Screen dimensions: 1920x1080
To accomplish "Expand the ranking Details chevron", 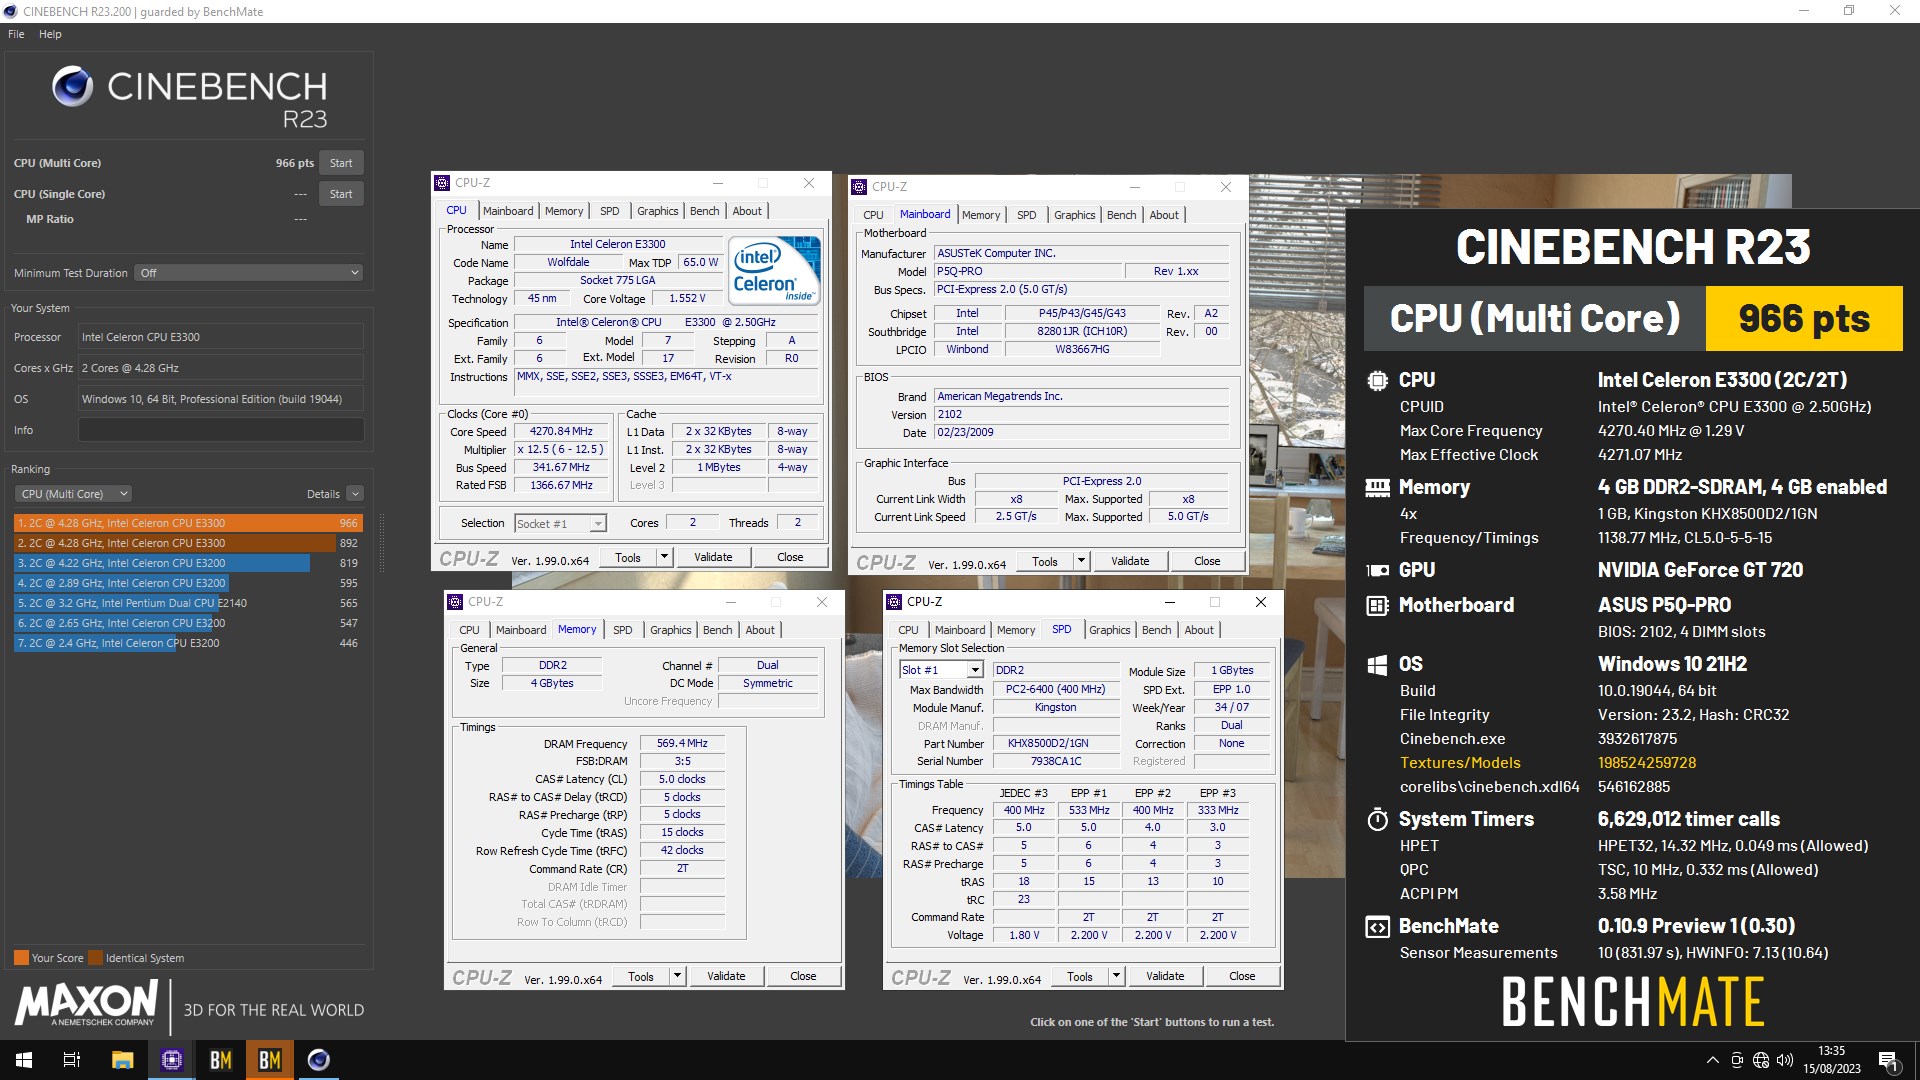I will 355,494.
